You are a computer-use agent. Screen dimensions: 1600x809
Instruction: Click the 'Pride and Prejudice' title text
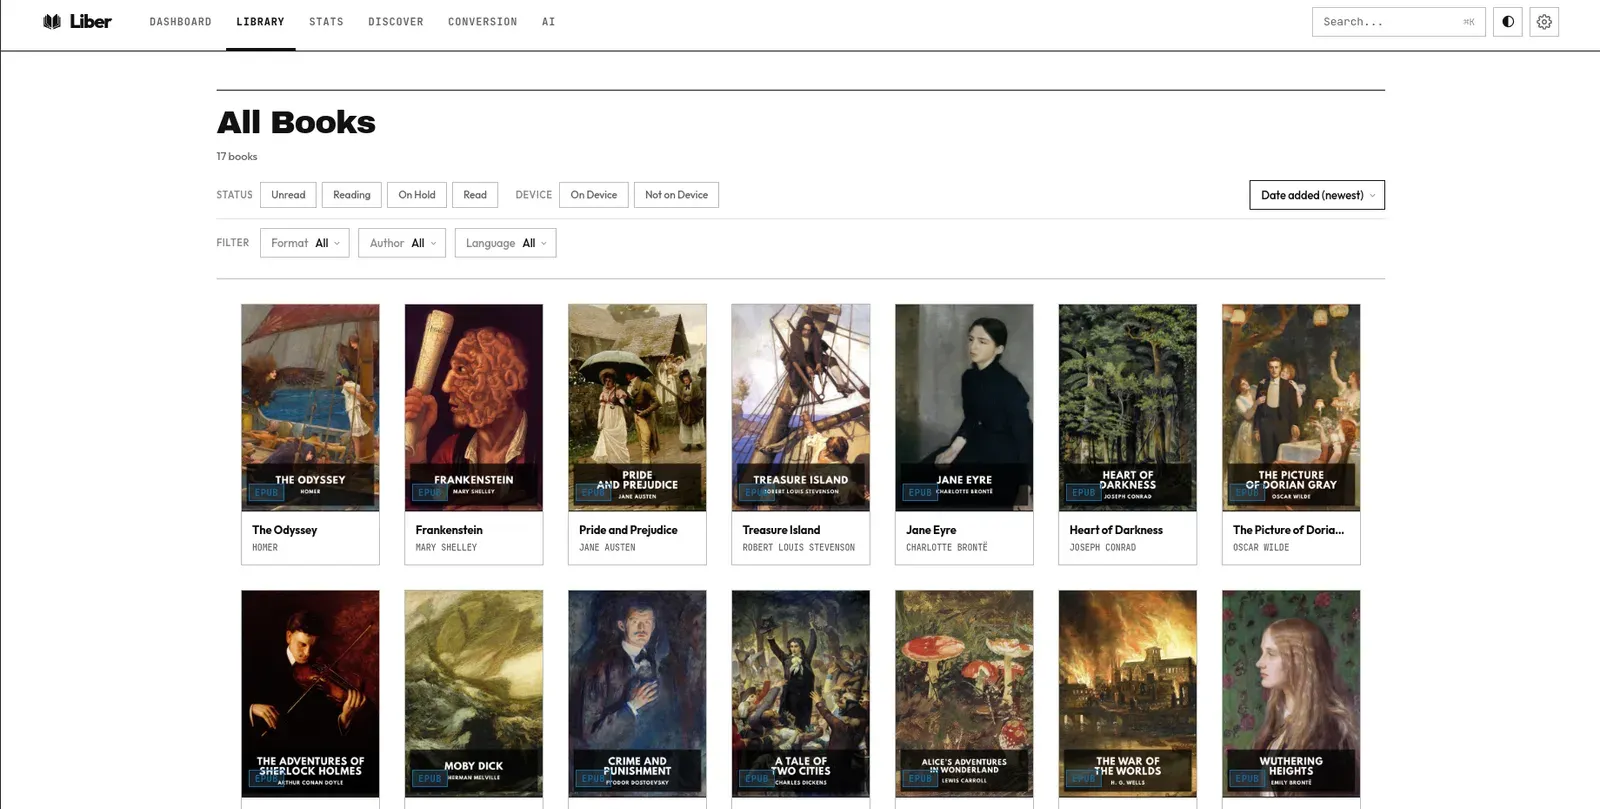coord(628,530)
